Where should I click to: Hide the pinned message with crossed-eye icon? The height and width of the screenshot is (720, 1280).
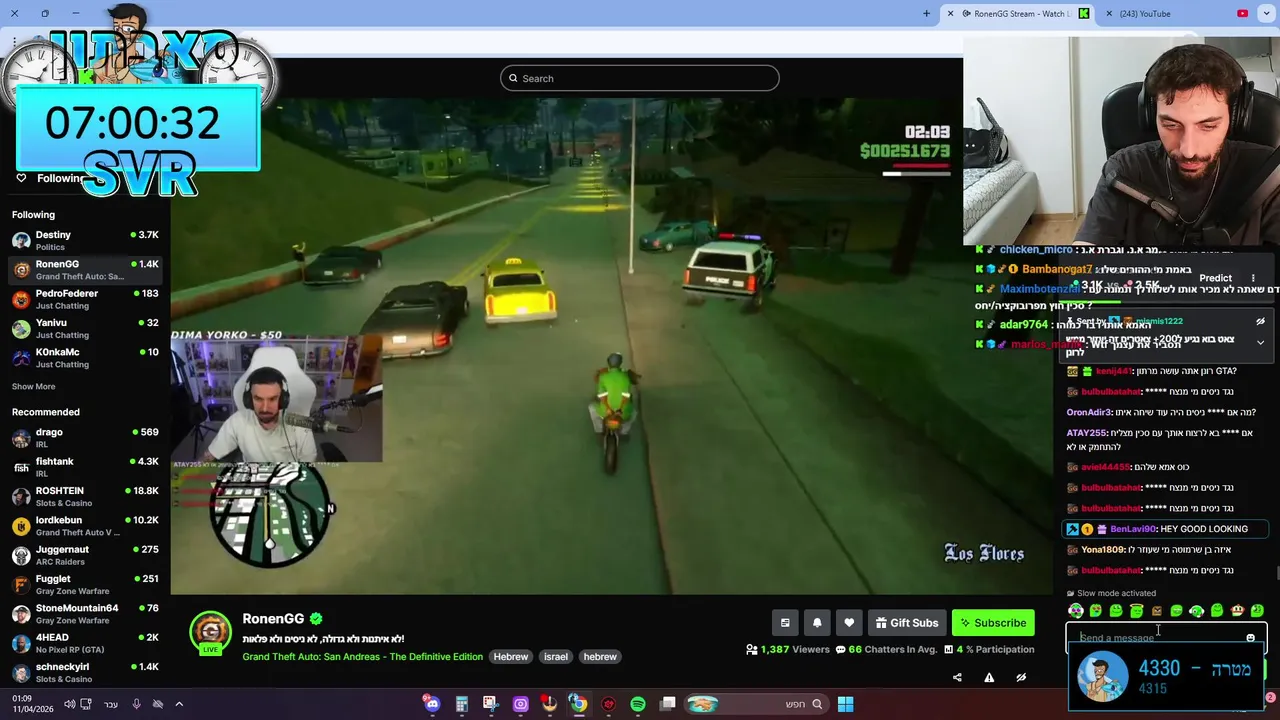1260,322
